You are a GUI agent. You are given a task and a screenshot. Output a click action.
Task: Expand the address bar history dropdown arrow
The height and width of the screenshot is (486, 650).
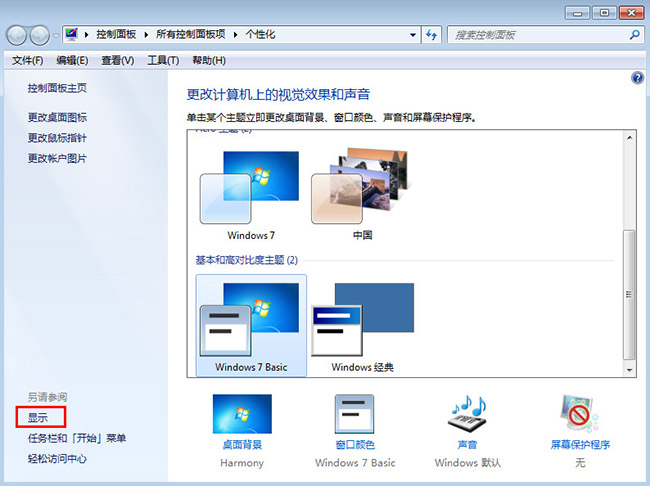point(413,35)
